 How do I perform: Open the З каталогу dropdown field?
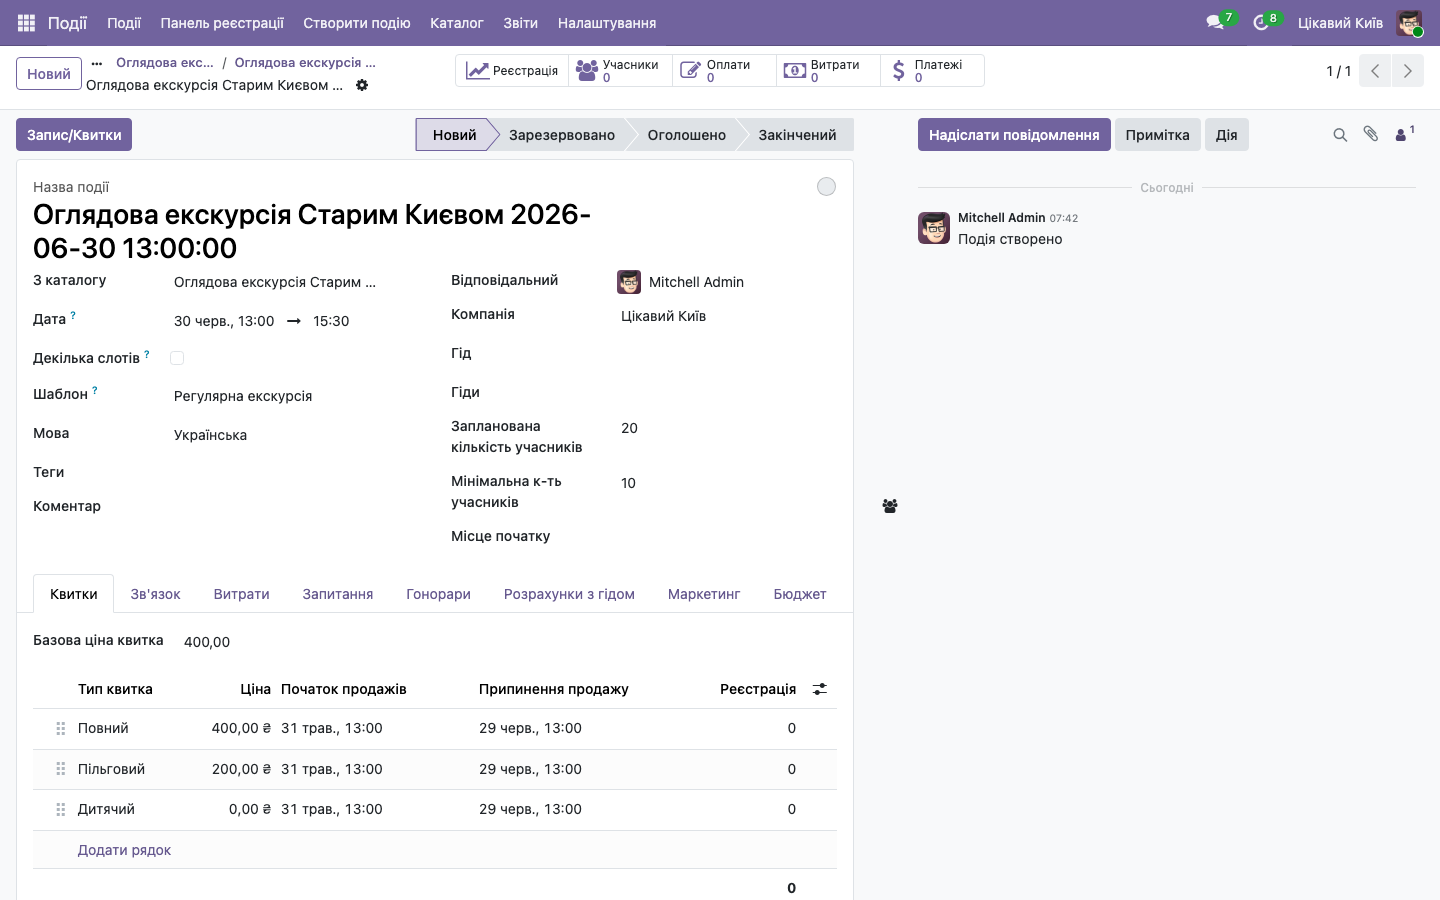[295, 282]
